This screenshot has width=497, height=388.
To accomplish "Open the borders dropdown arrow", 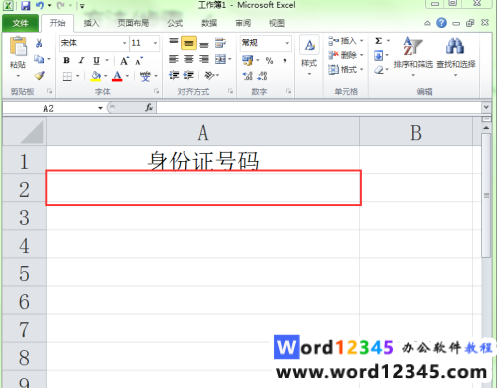I will (78, 76).
